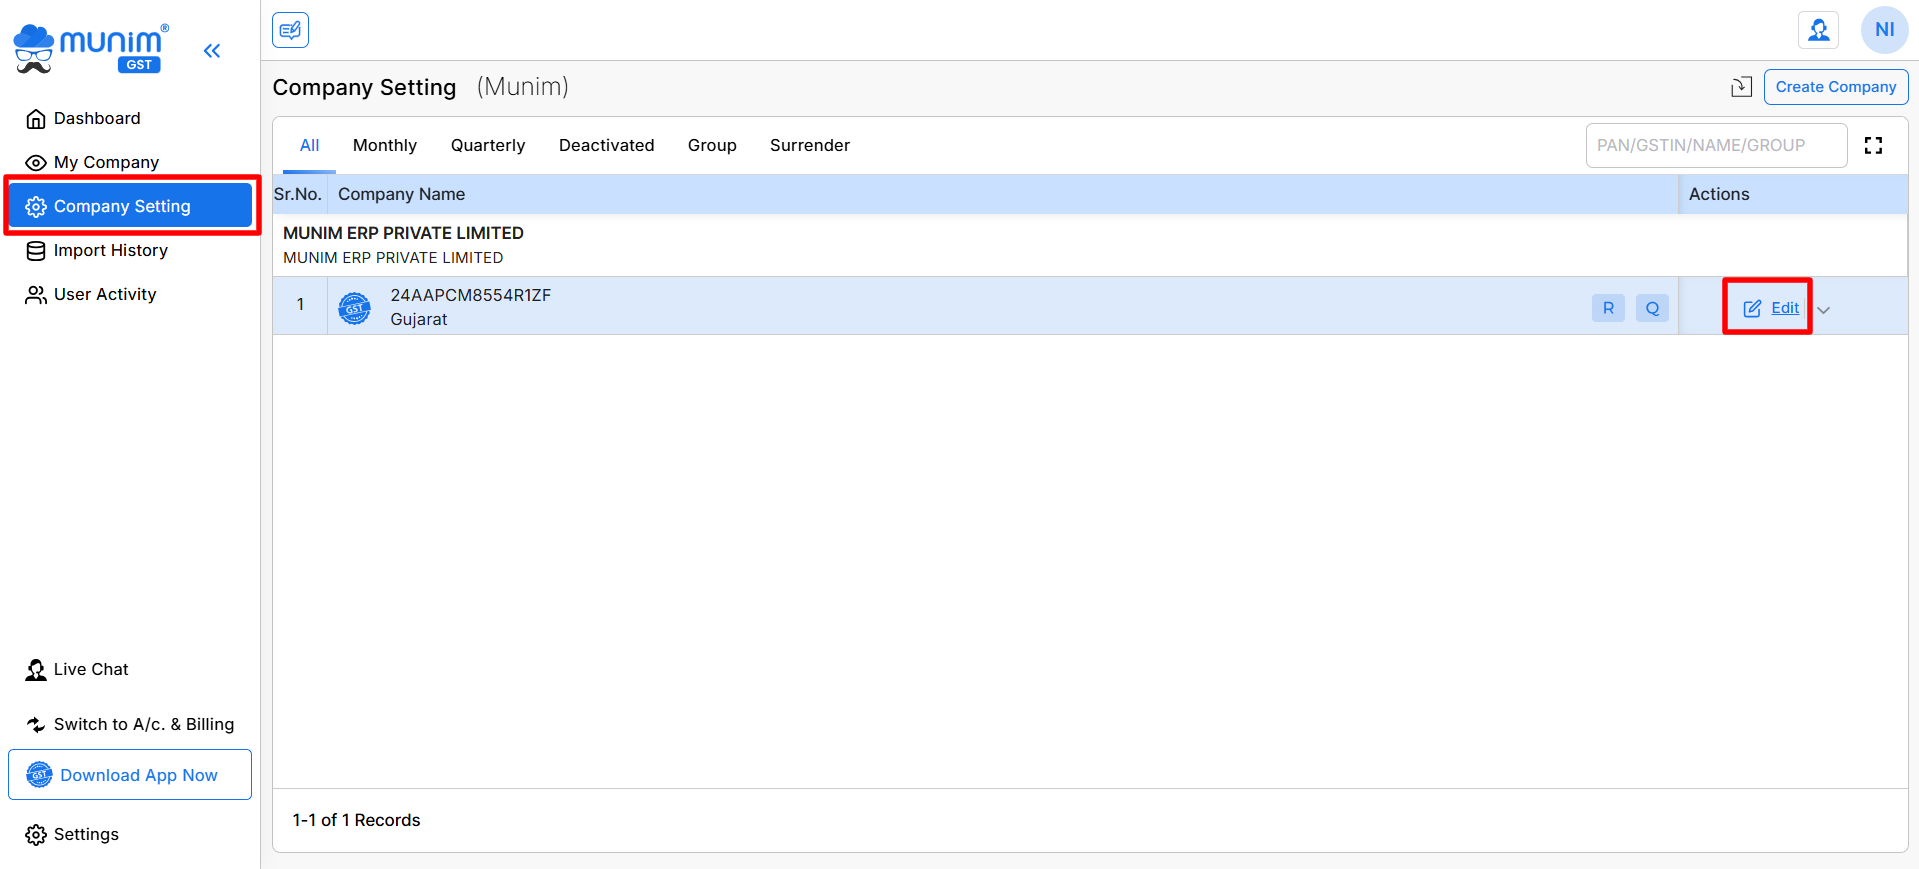Click the Edit link for the company
1919x869 pixels.
1771,308
